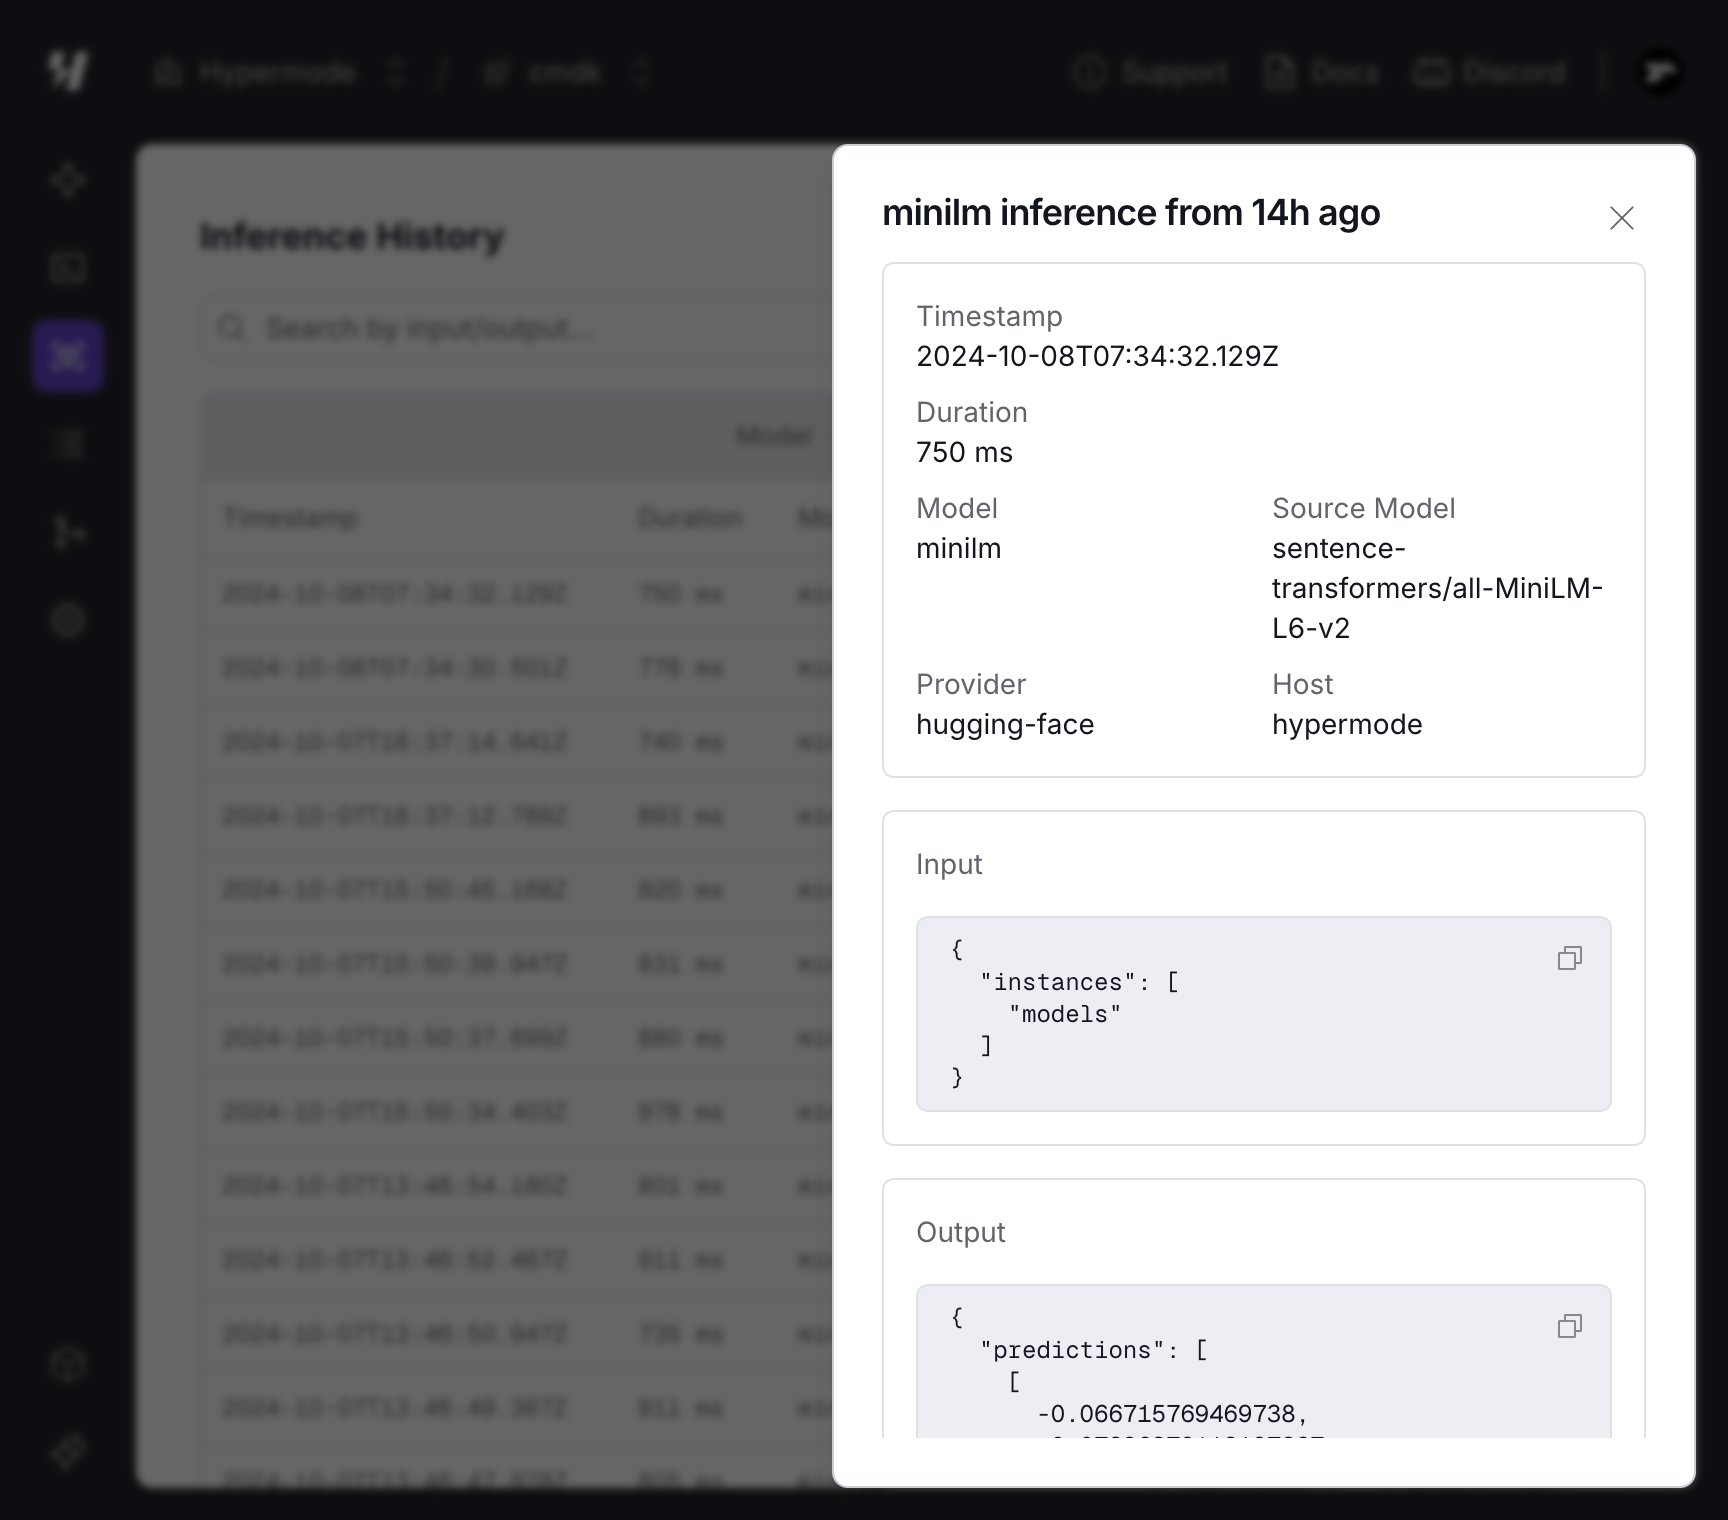Click the terminal-style sidebar icon

coord(68,268)
